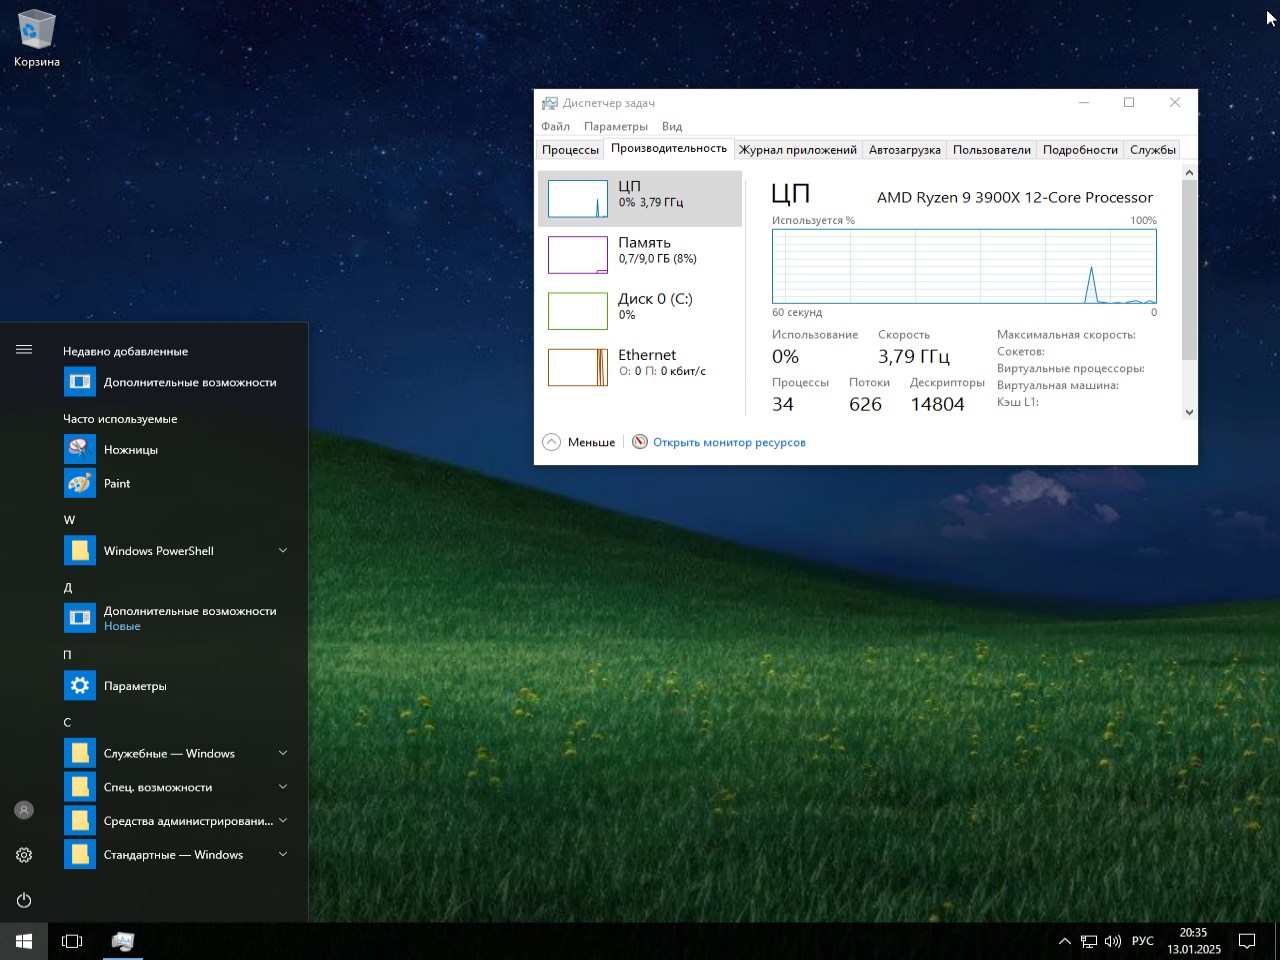
Task: Open the volume speaker tray icon
Action: click(x=1113, y=941)
